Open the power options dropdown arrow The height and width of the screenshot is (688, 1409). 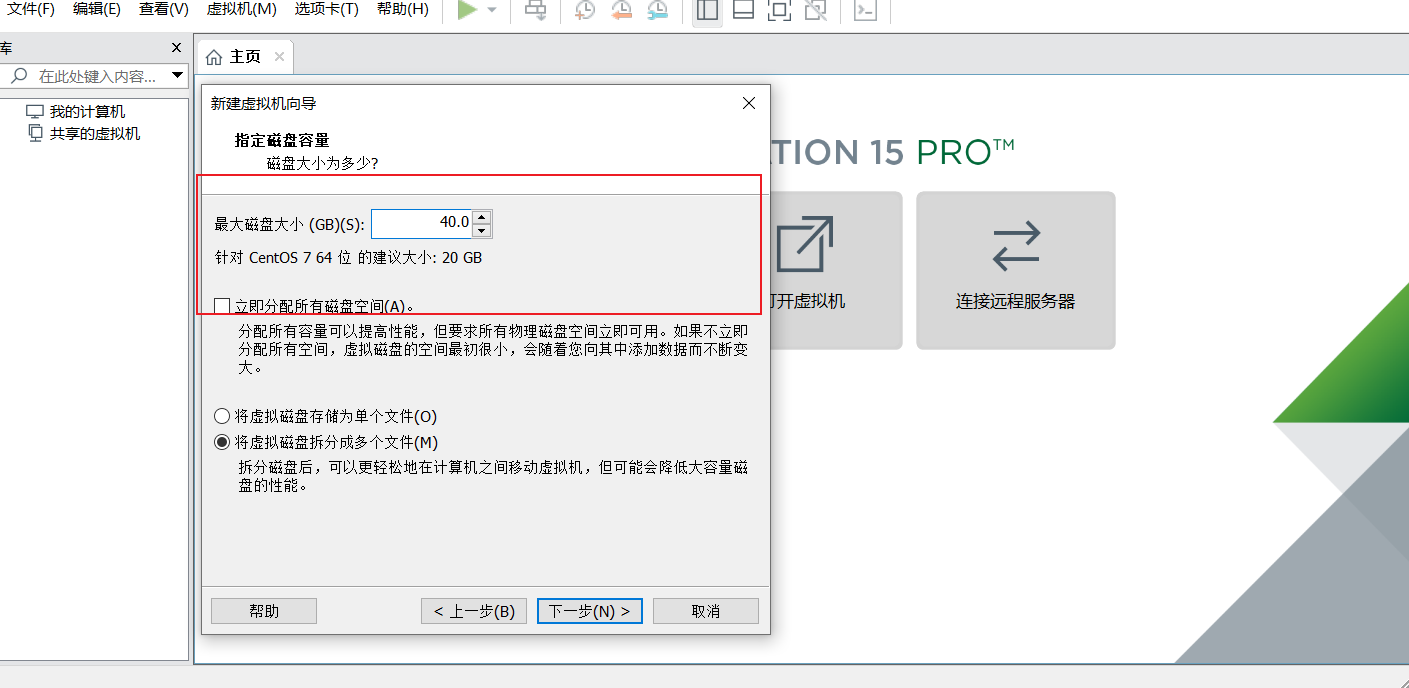(x=491, y=10)
